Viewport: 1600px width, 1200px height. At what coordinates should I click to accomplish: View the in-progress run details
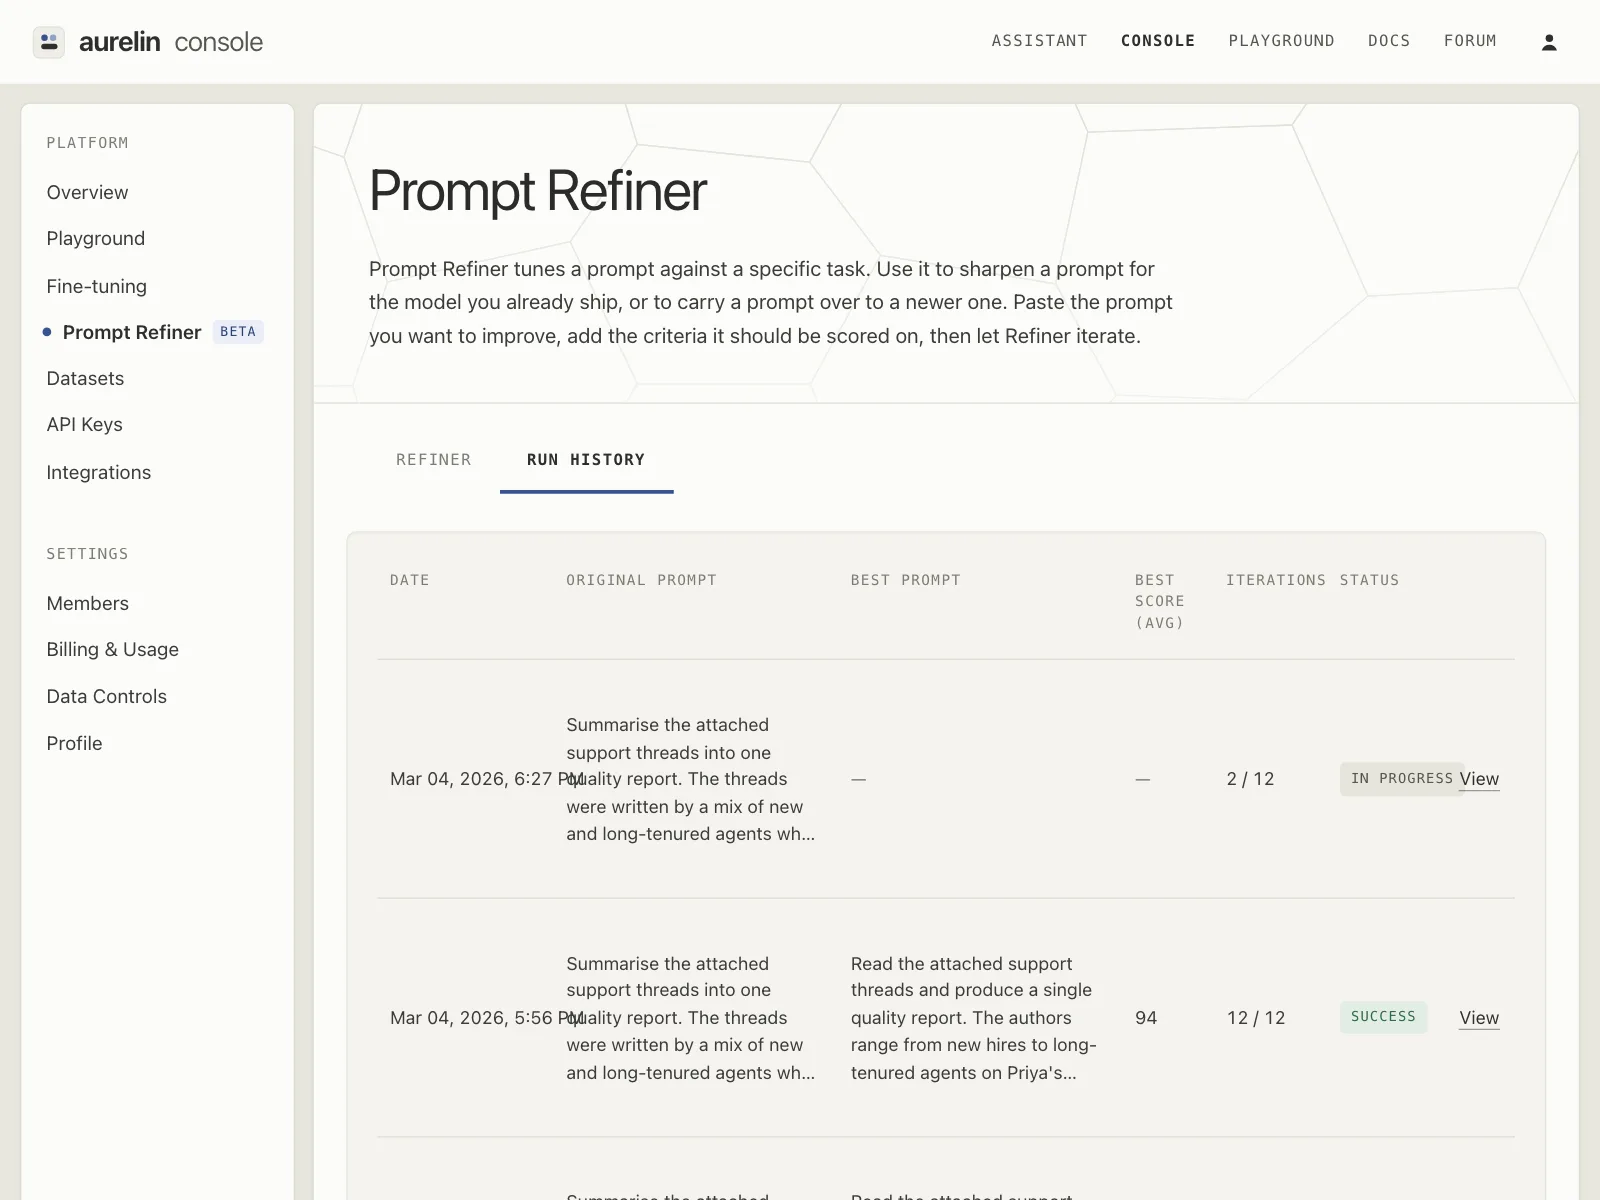(x=1479, y=779)
